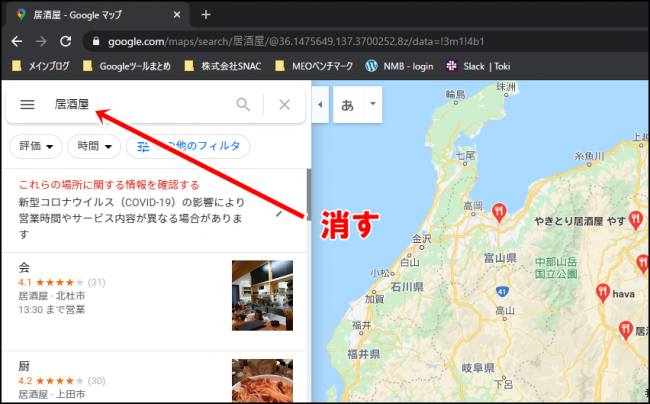Screen dimensions: 650x404
Task: Click the 福井県 map label
Action: [364, 354]
